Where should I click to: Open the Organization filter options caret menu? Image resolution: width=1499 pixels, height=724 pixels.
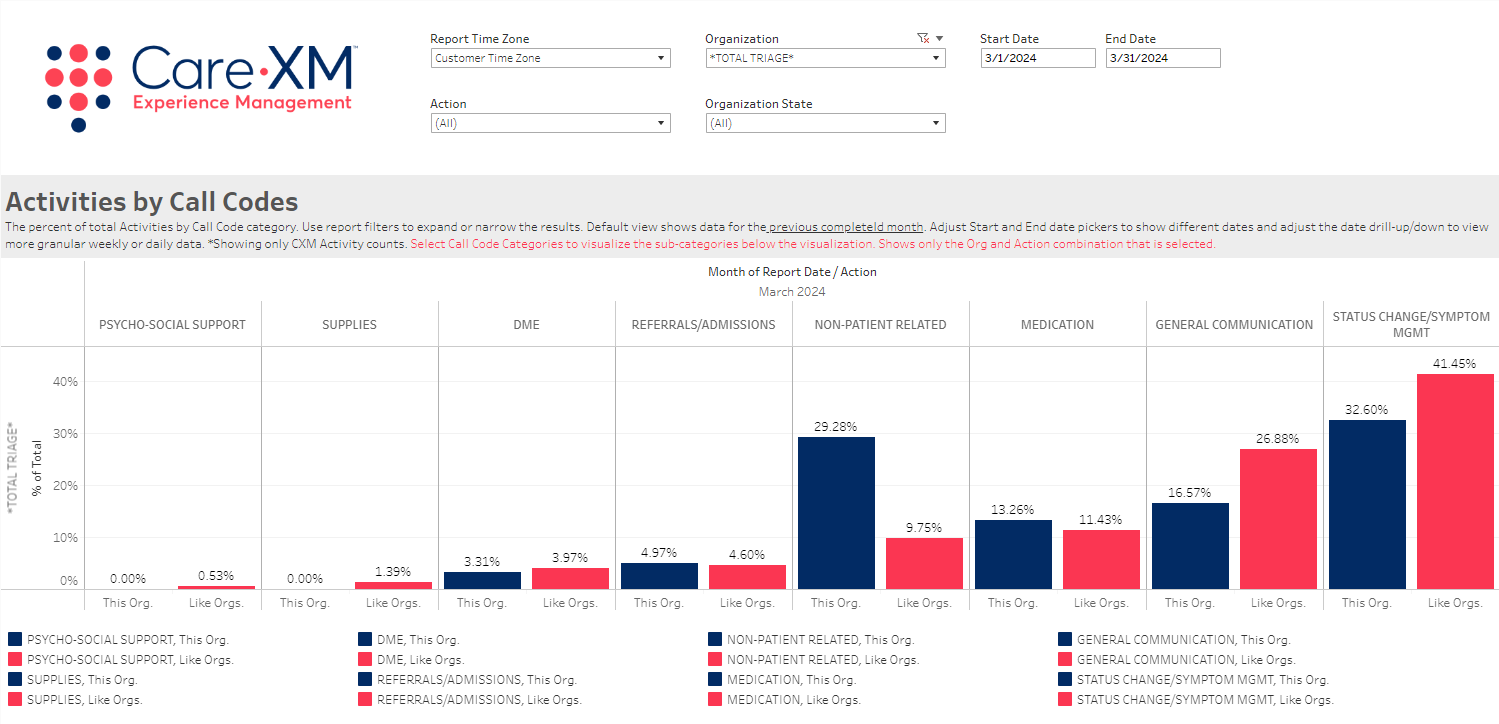click(x=939, y=39)
